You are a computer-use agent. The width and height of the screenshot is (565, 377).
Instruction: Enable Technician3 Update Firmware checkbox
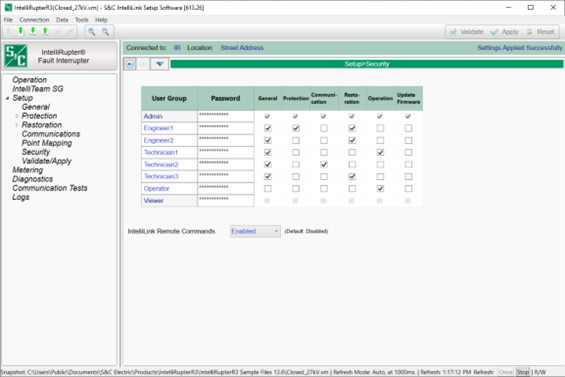click(408, 177)
